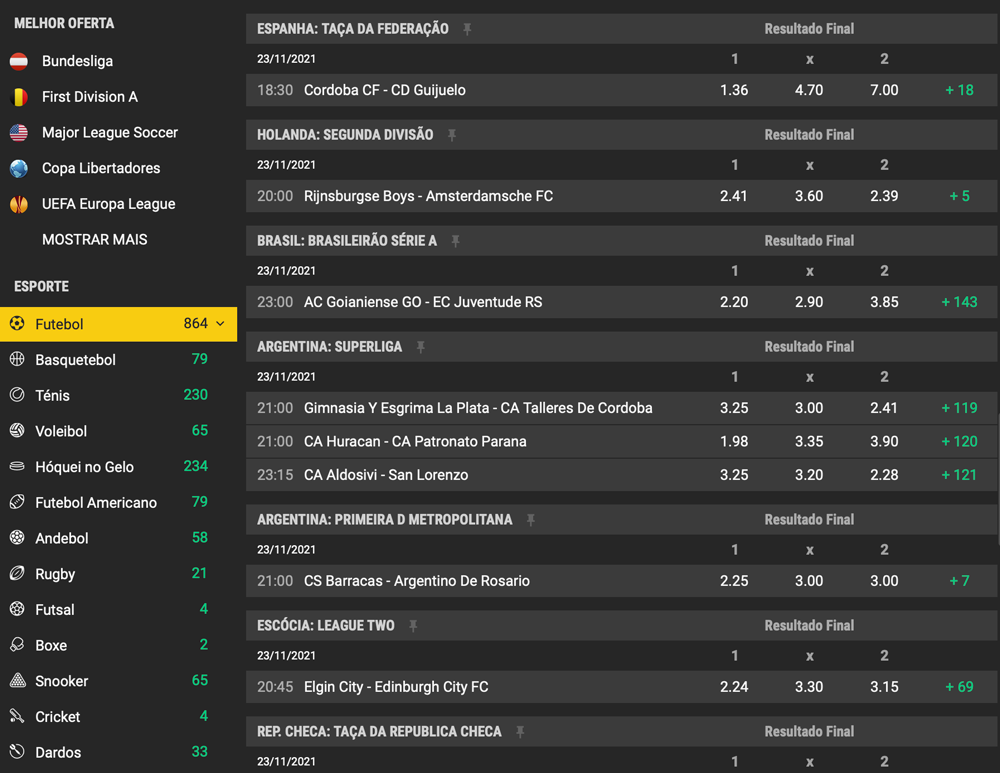
Task: Click the globe icon for Copa Libertadores
Action: coord(18,168)
